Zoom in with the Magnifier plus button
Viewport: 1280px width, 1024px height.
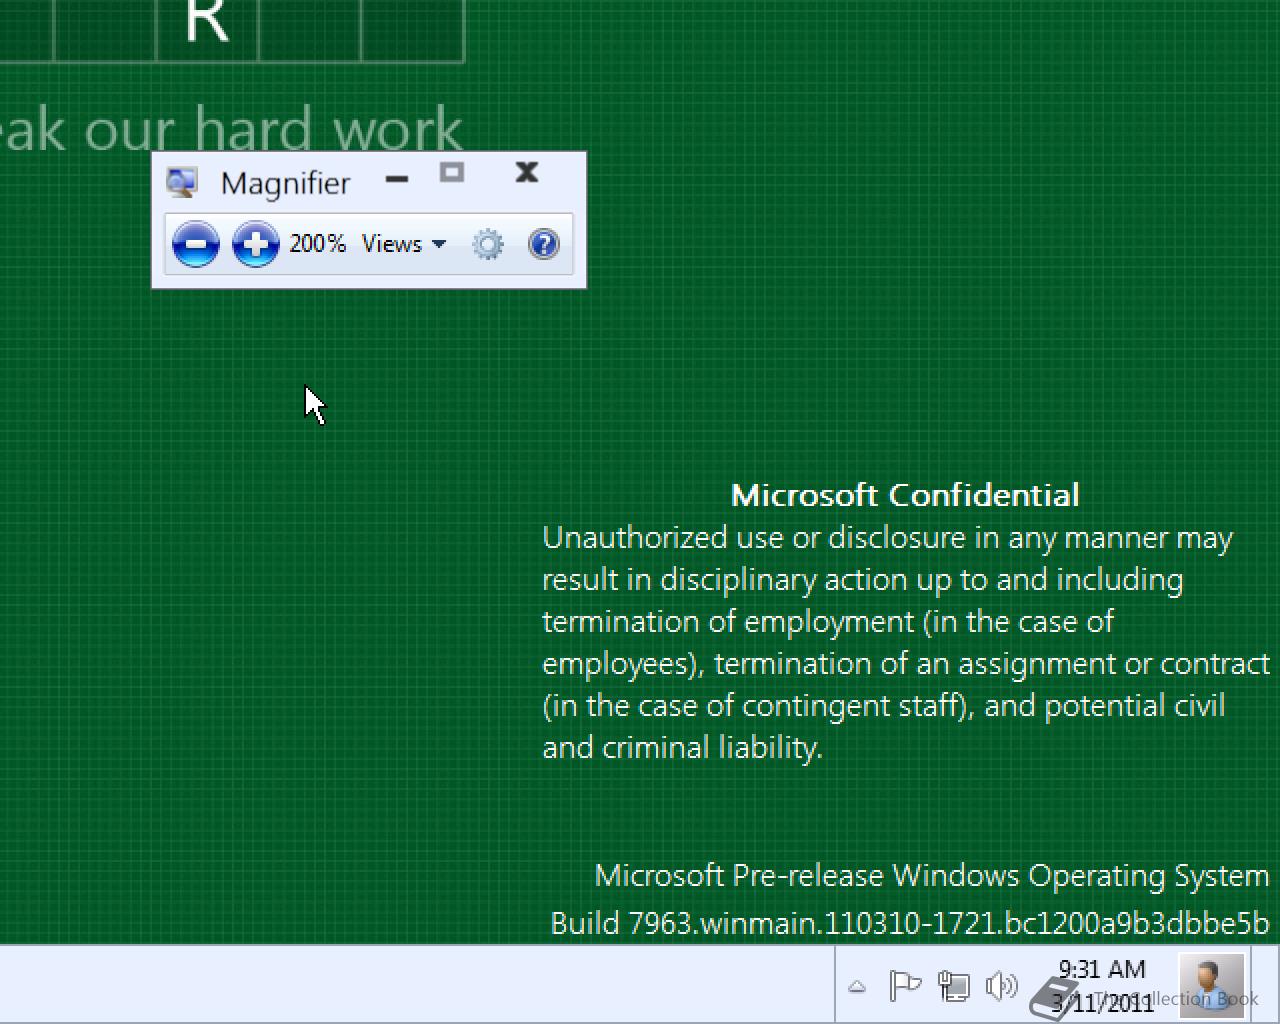(x=256, y=244)
